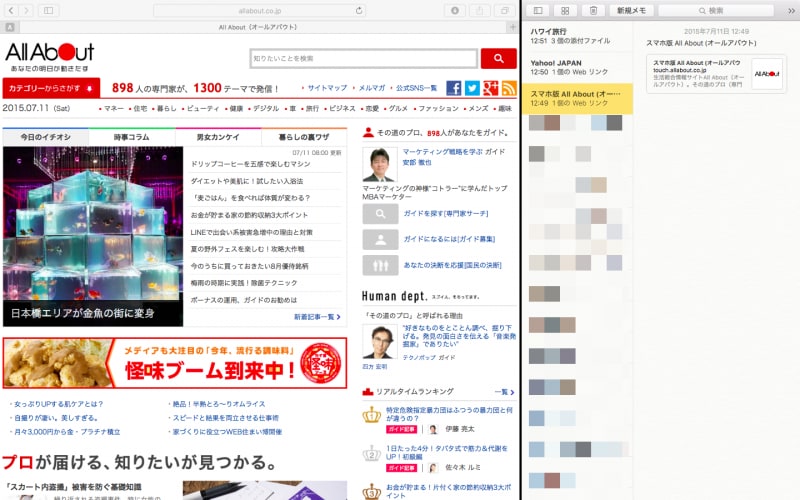Open the touch.allabout.co.jp web link card
This screenshot has width=800, height=500.
tap(715, 74)
